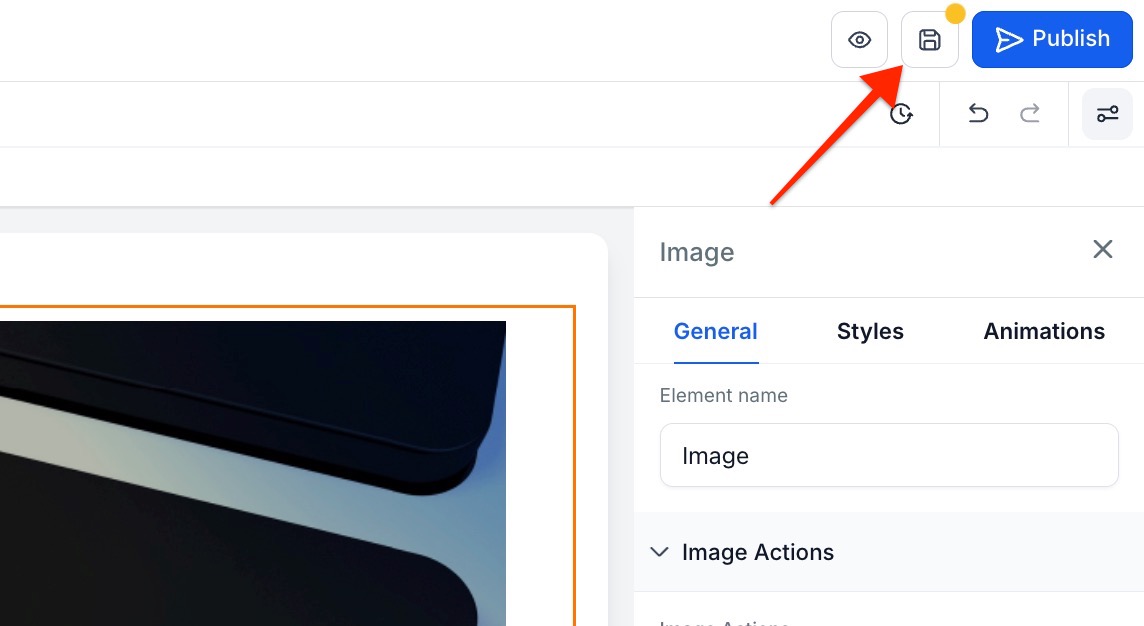Undo the last change
1144x626 pixels.
978,114
